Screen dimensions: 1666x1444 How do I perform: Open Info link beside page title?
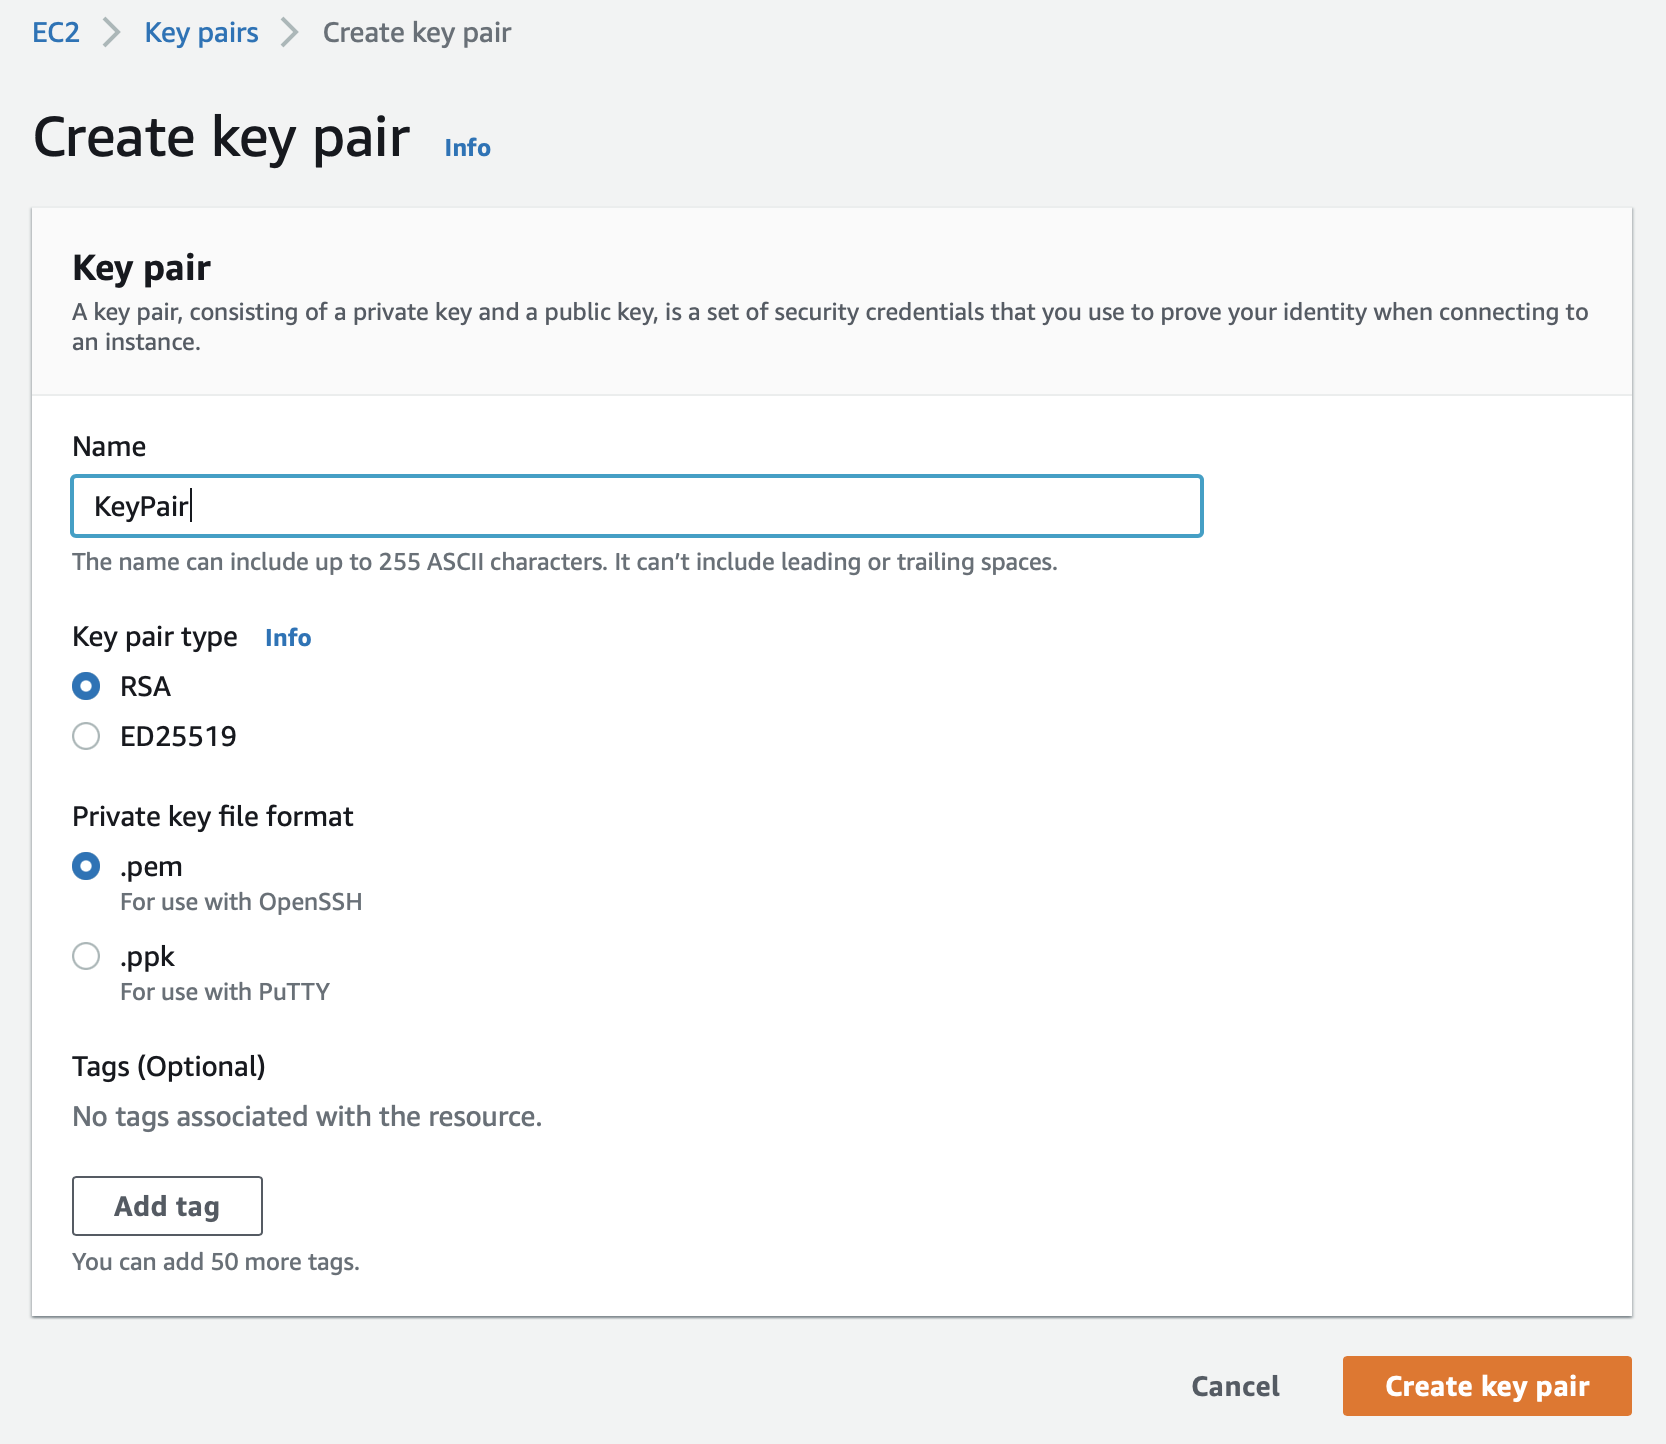pyautogui.click(x=467, y=147)
